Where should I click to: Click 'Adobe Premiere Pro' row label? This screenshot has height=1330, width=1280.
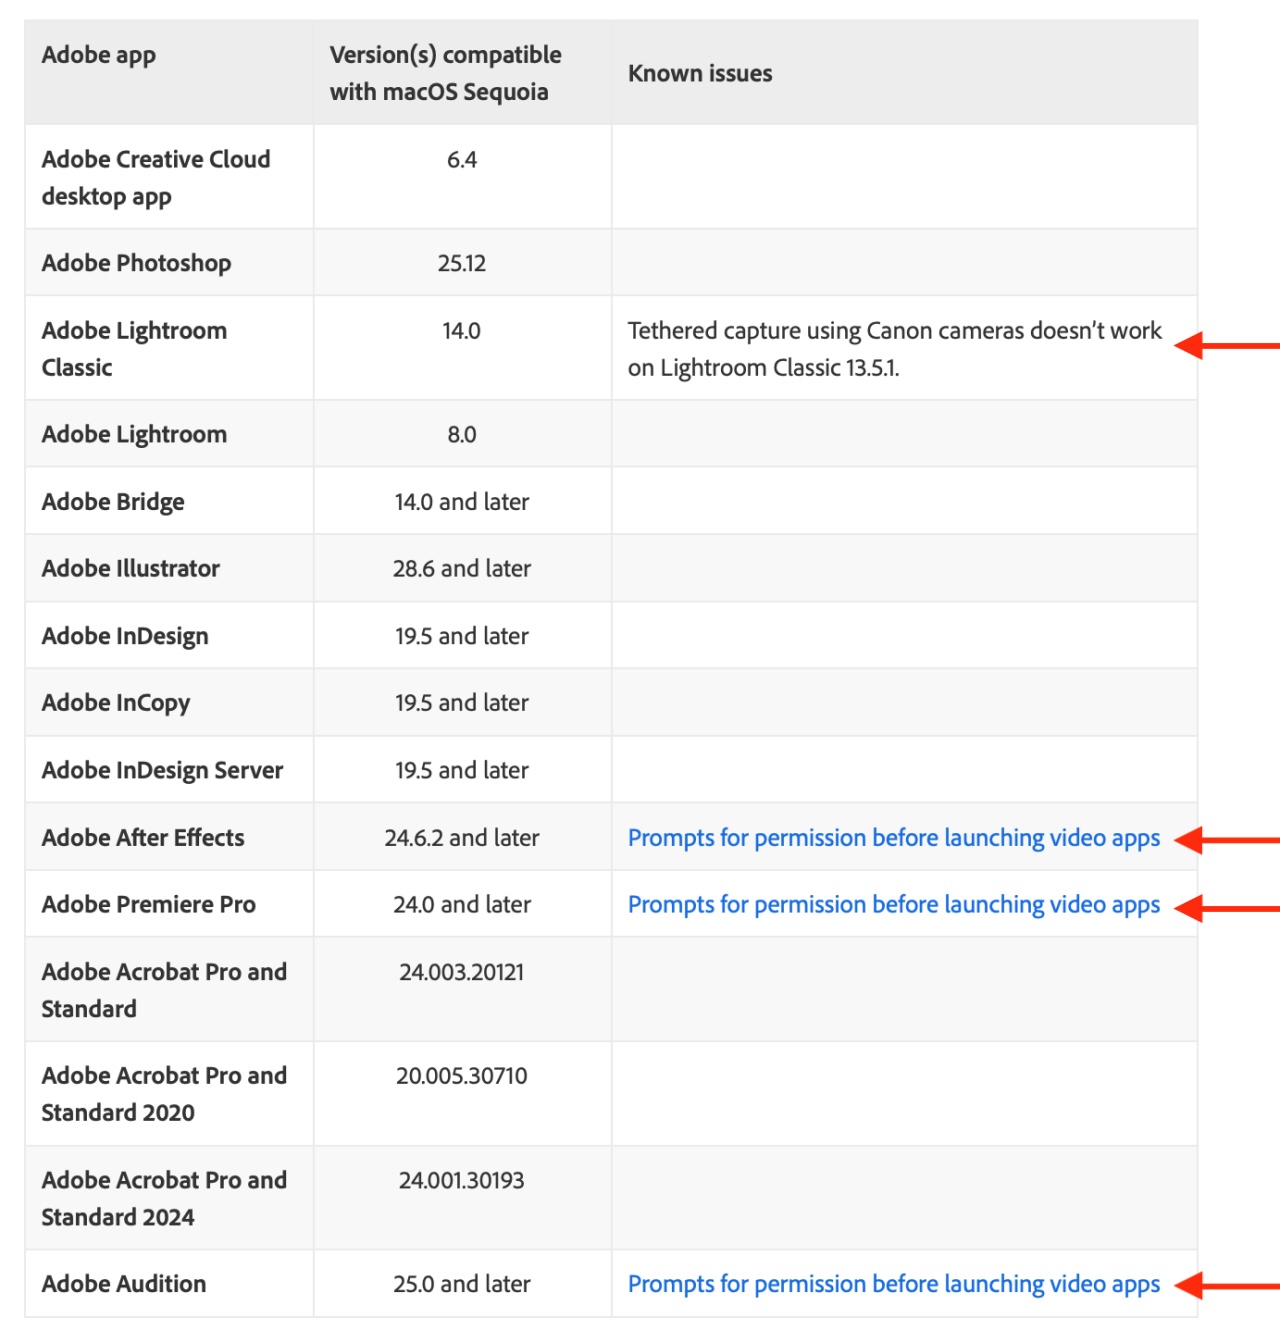click(149, 905)
